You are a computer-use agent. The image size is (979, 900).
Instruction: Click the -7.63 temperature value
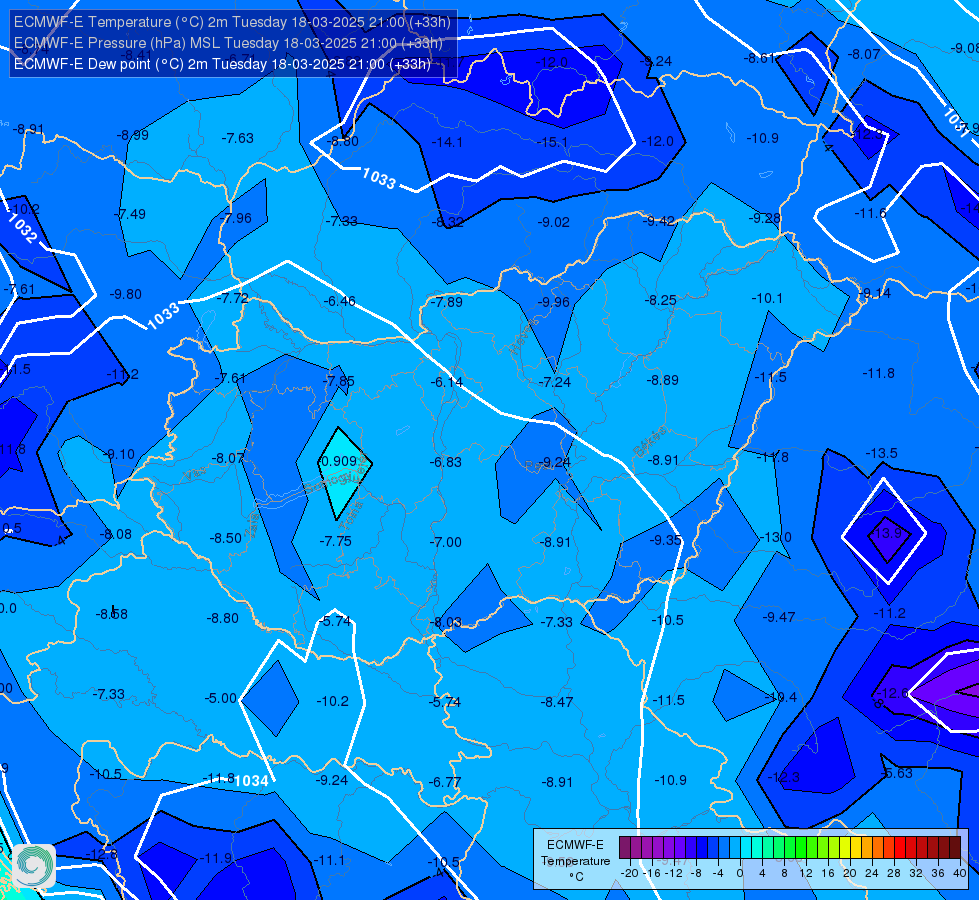pyautogui.click(x=238, y=138)
